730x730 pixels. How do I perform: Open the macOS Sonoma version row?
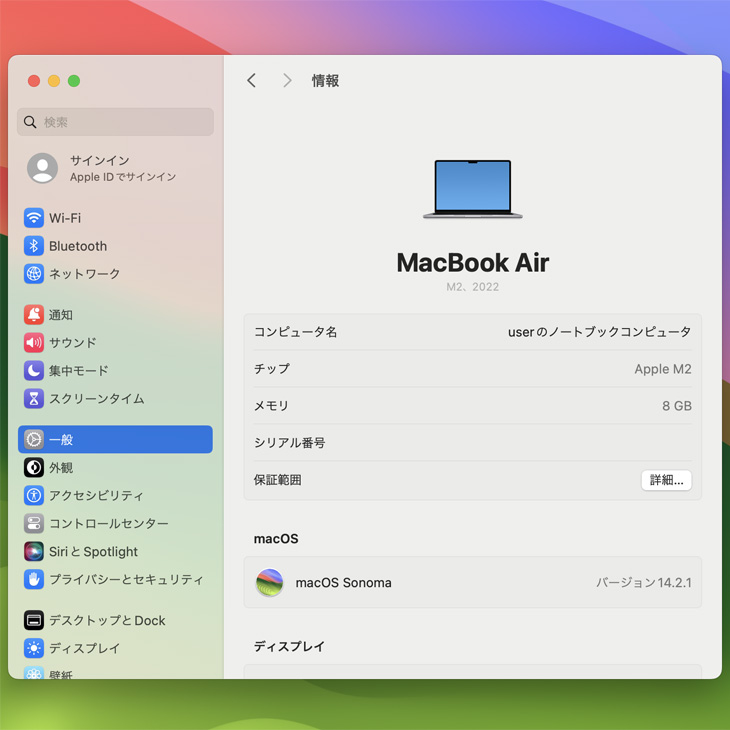coord(472,583)
